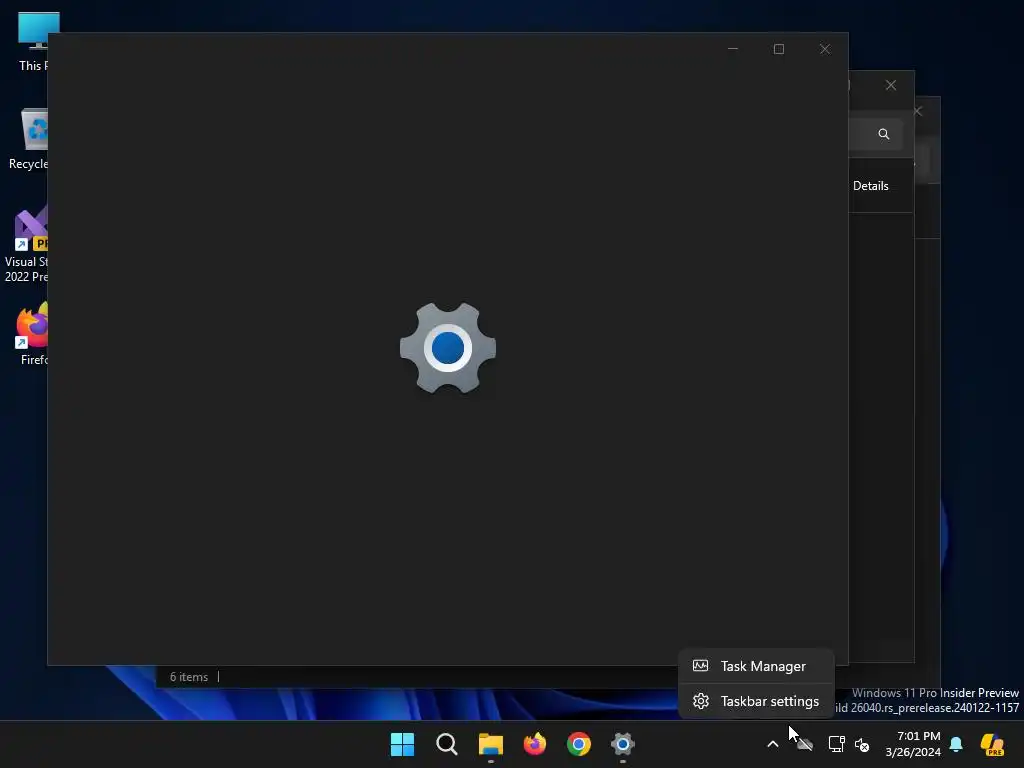Select the Firefox desktop shortcut
This screenshot has height=768, width=1024.
point(33,334)
